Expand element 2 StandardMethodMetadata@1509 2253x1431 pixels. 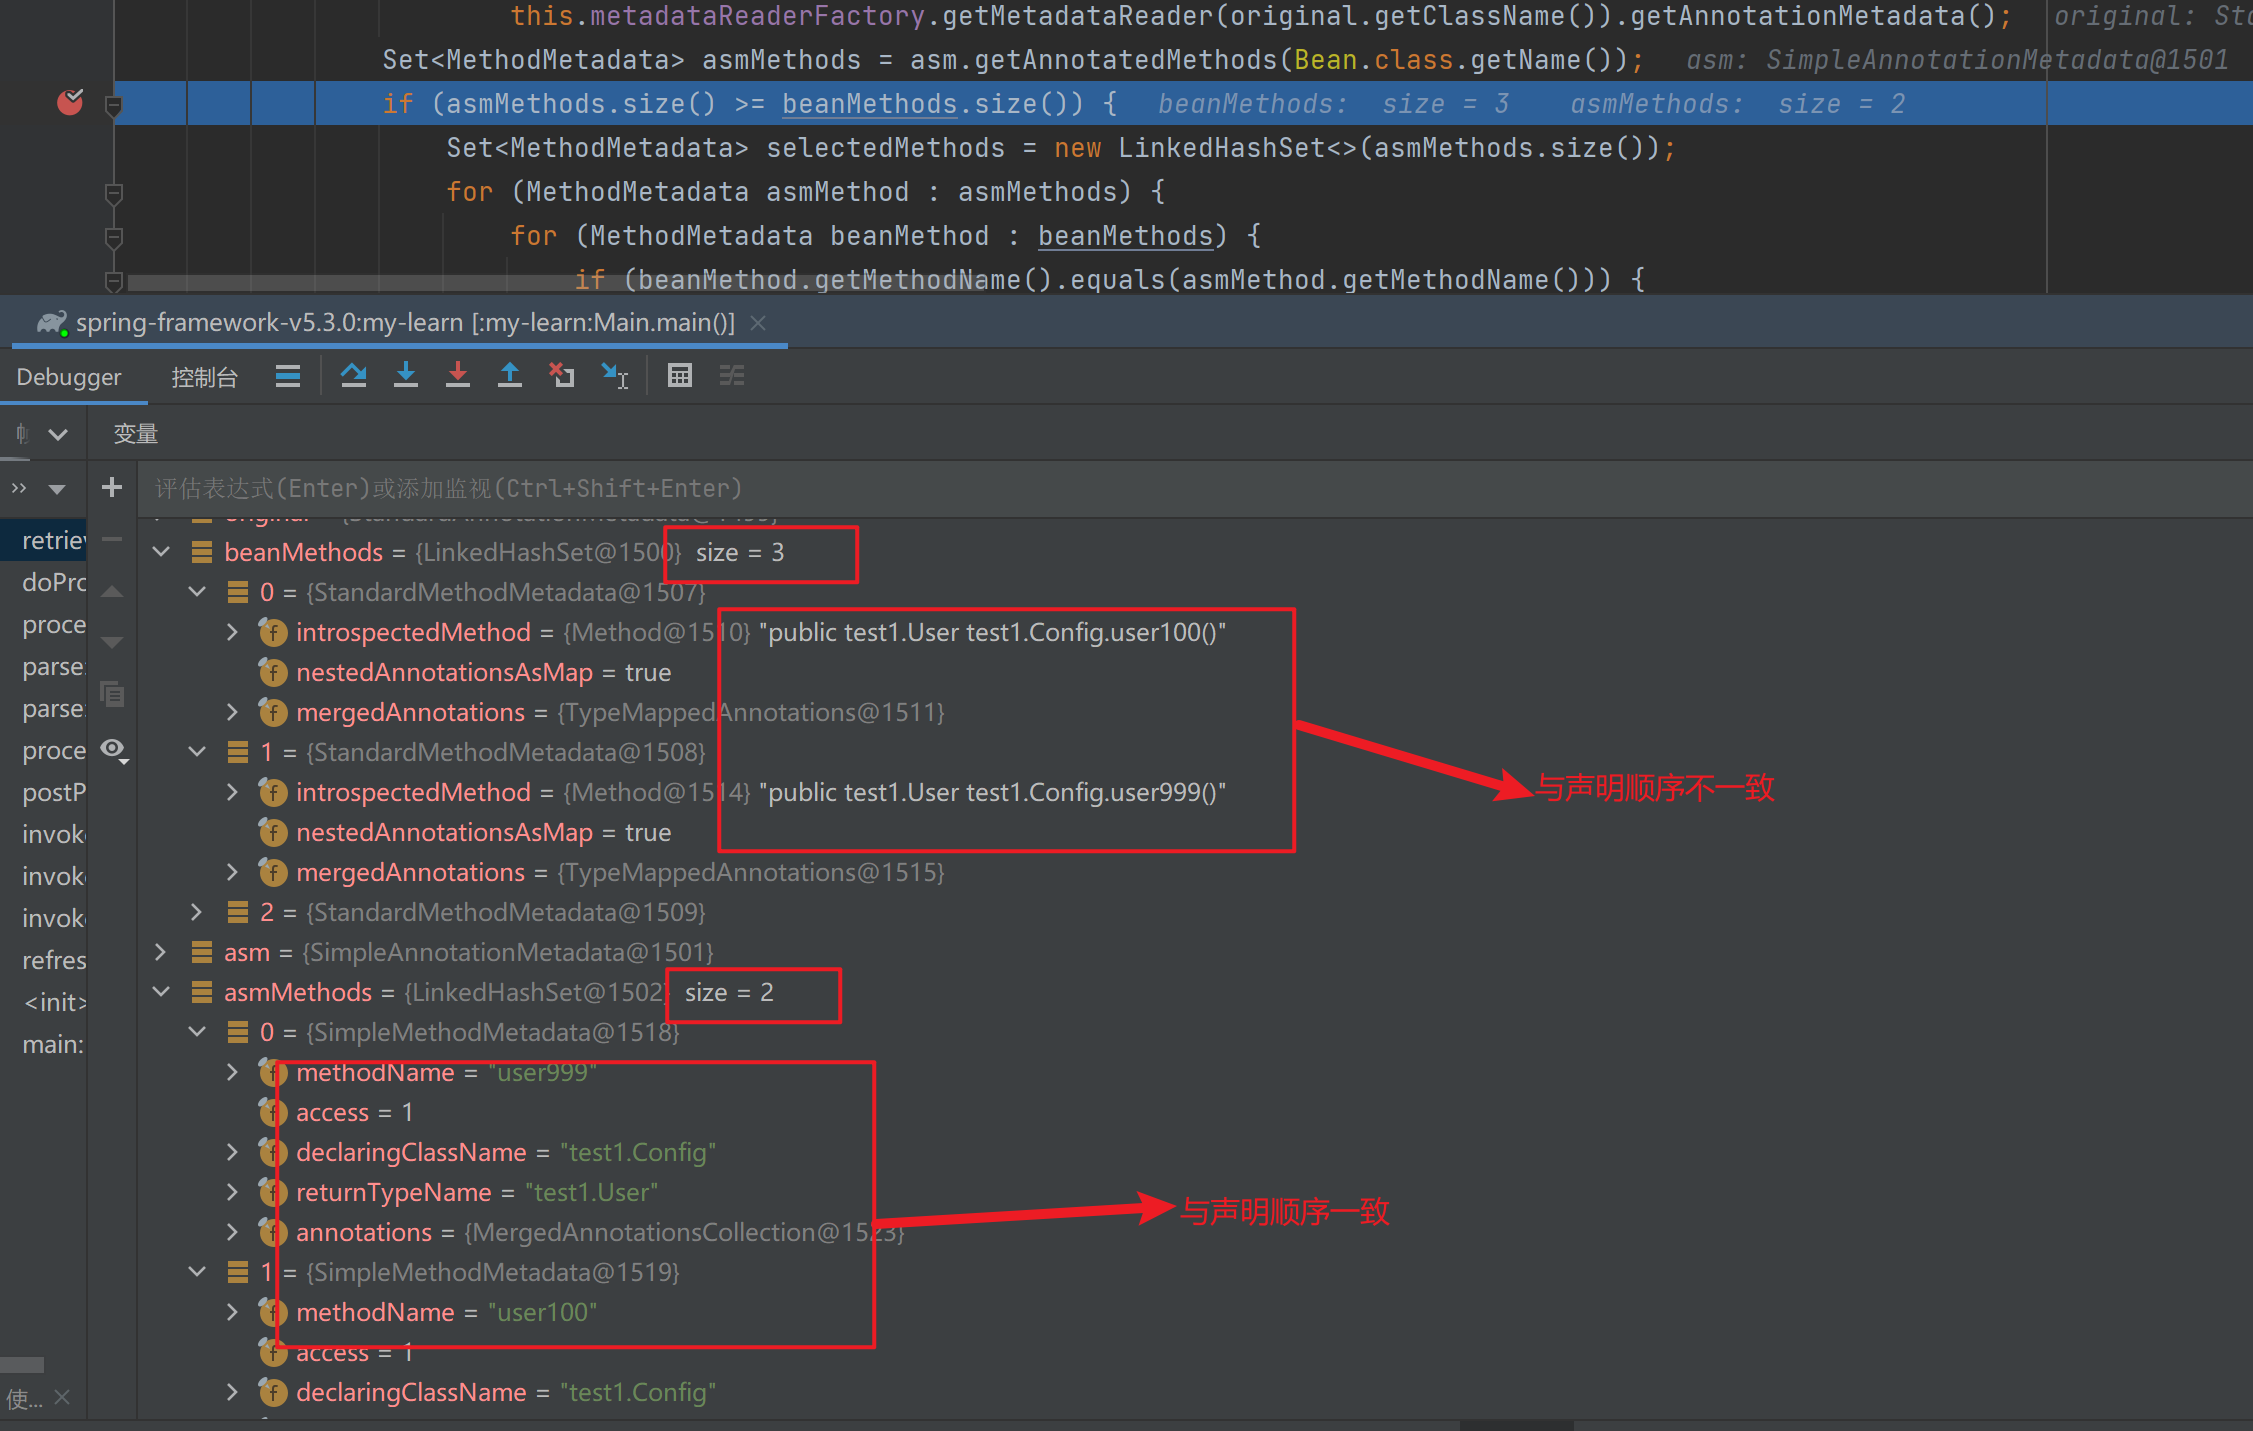click(x=197, y=912)
